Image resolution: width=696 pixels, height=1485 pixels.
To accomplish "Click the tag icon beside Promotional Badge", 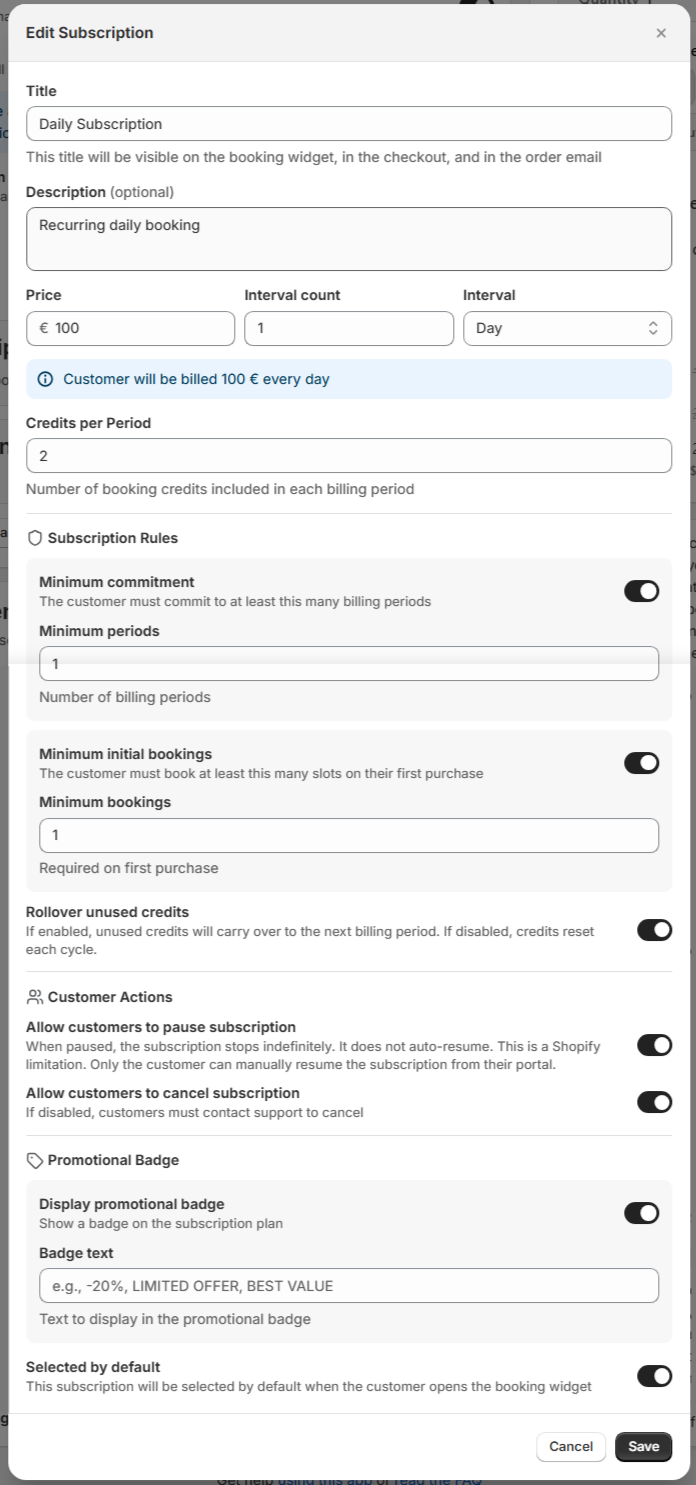I will [x=35, y=1160].
